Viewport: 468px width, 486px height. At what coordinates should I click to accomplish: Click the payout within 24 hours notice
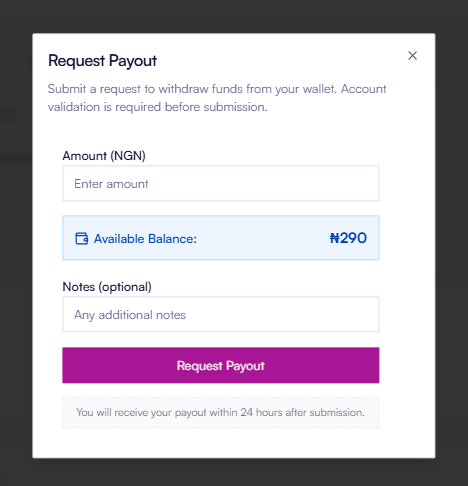pyautogui.click(x=221, y=412)
